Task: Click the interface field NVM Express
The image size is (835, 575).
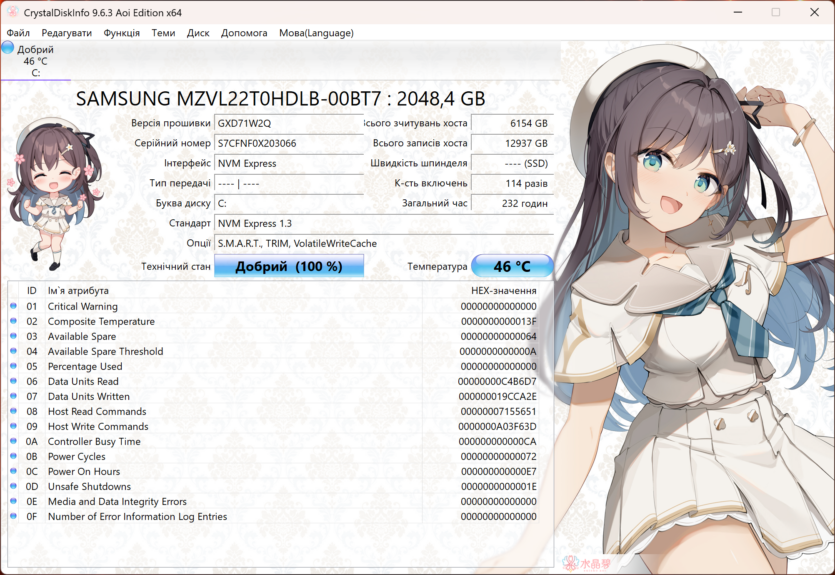Action: [x=289, y=163]
